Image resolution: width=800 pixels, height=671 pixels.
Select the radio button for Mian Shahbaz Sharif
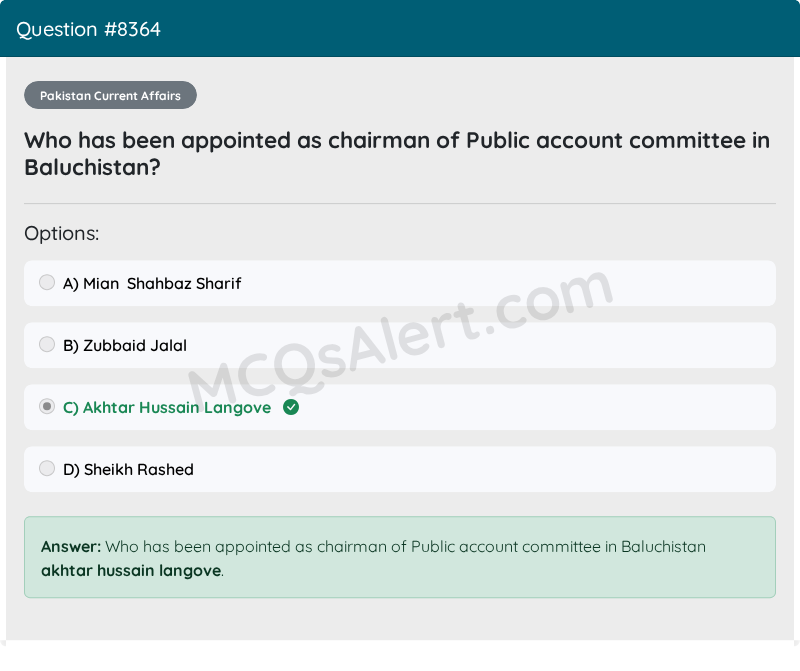coord(47,282)
